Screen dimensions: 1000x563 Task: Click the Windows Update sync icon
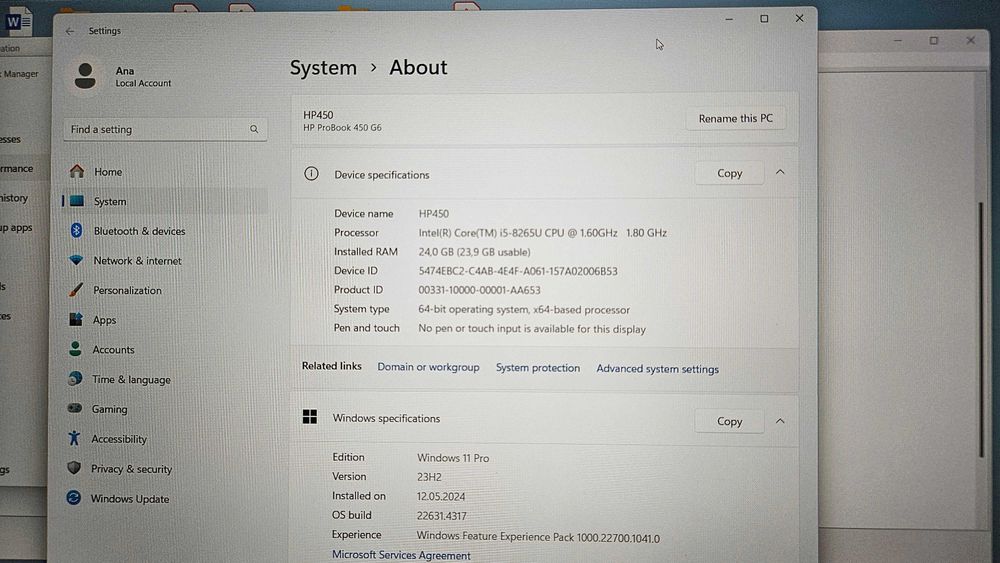click(73, 497)
